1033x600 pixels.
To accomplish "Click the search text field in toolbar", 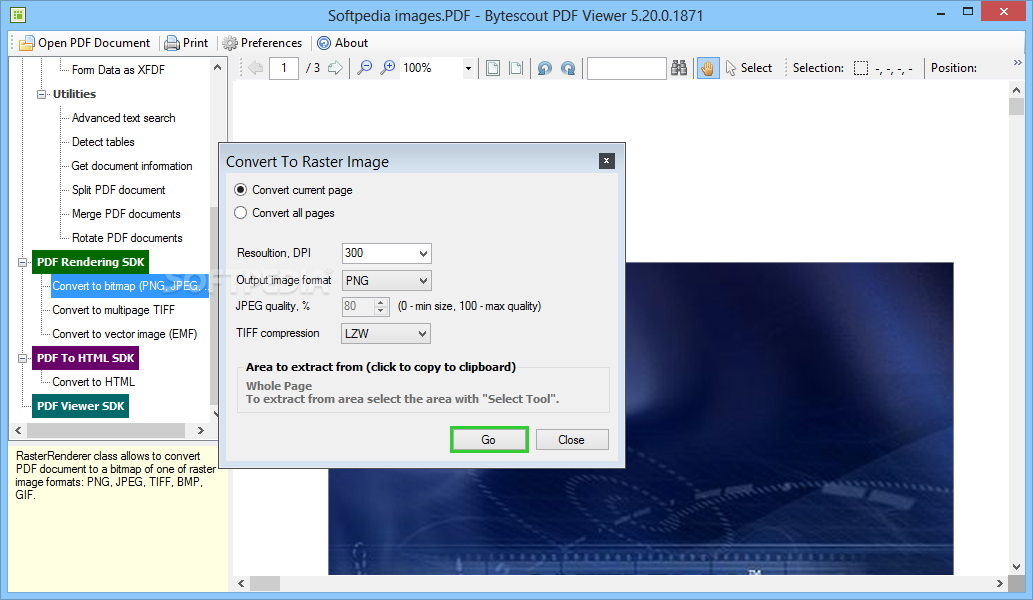I will [627, 68].
